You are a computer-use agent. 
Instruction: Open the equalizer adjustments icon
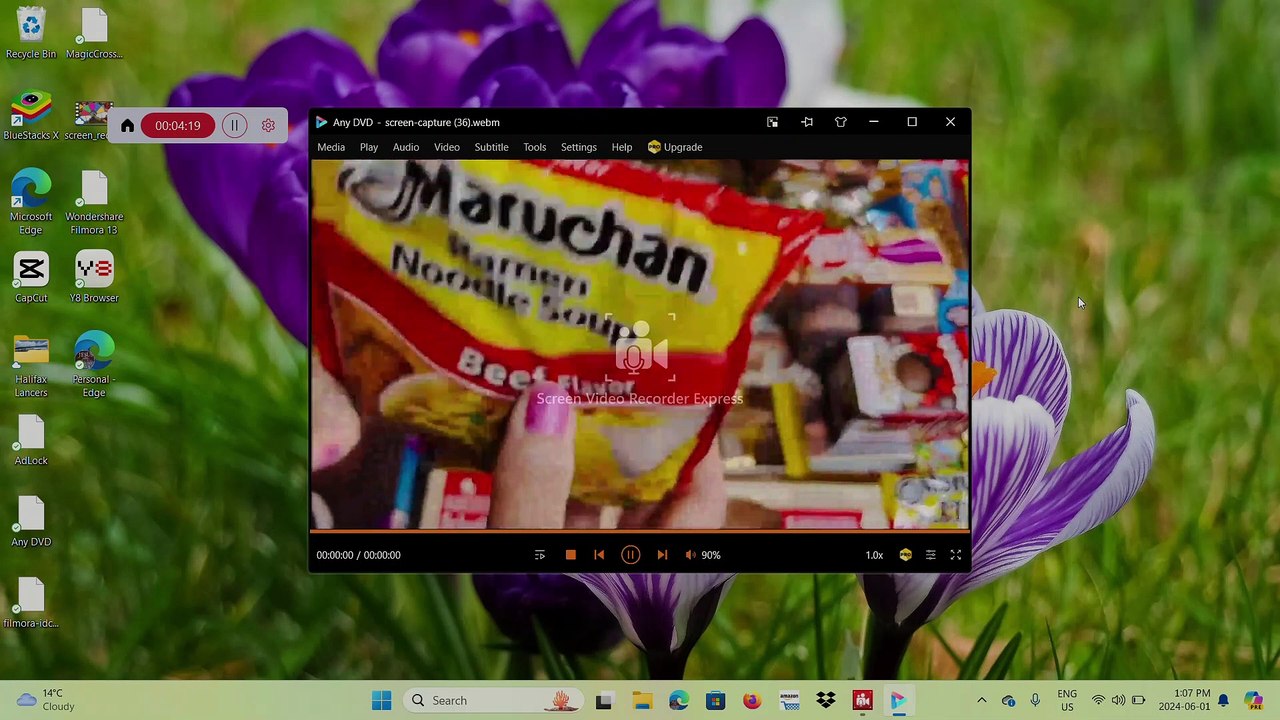pos(931,555)
